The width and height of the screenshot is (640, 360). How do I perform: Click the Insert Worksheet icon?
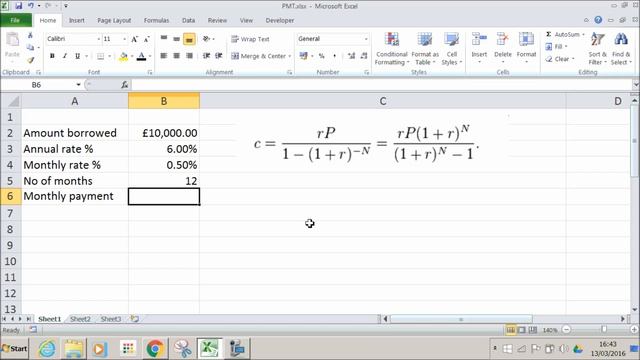tap(135, 319)
